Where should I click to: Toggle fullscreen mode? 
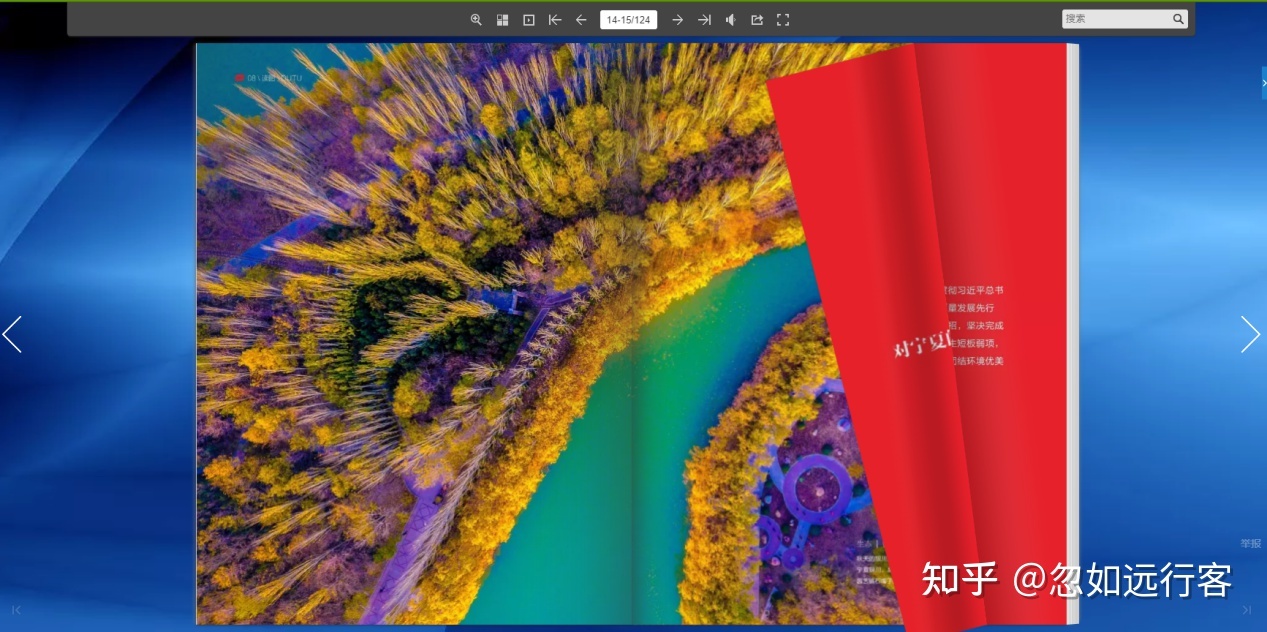(783, 20)
